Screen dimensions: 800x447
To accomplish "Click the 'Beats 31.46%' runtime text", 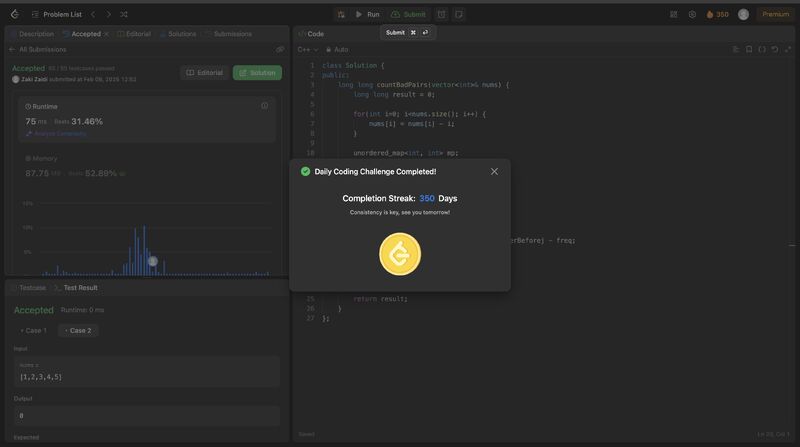I will (x=79, y=121).
